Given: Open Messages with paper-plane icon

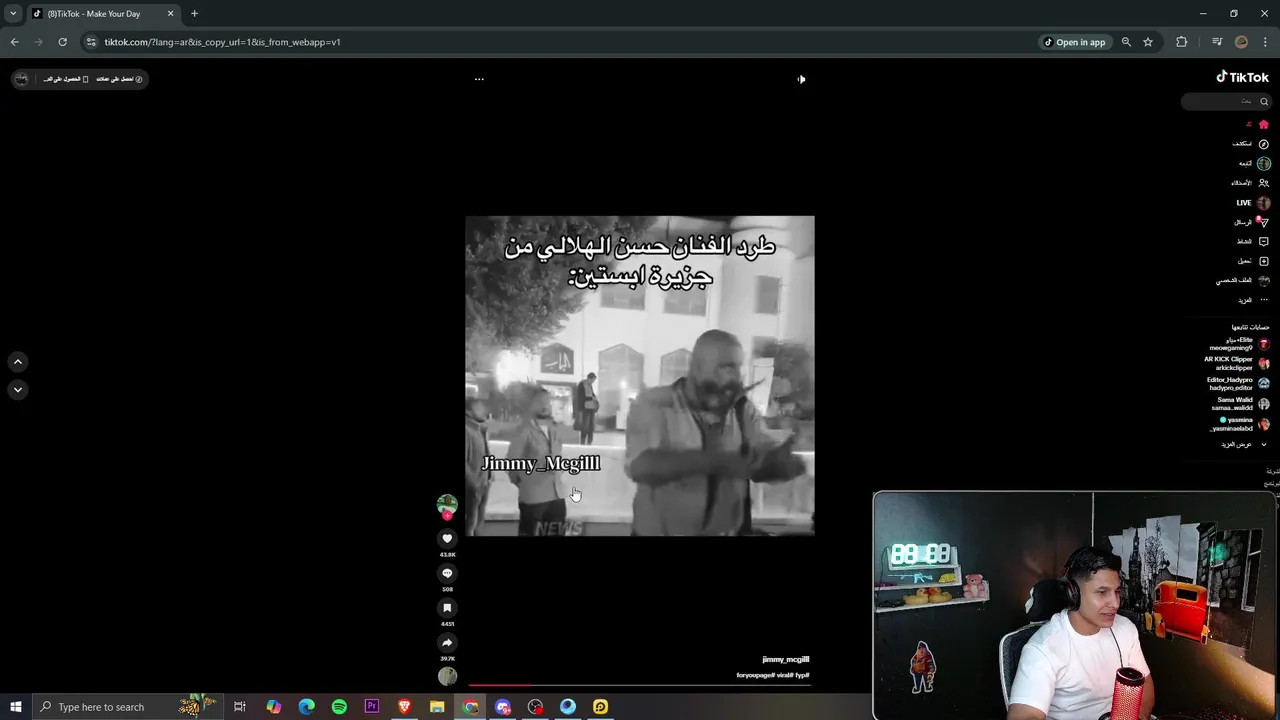Looking at the screenshot, I should pyautogui.click(x=1252, y=222).
